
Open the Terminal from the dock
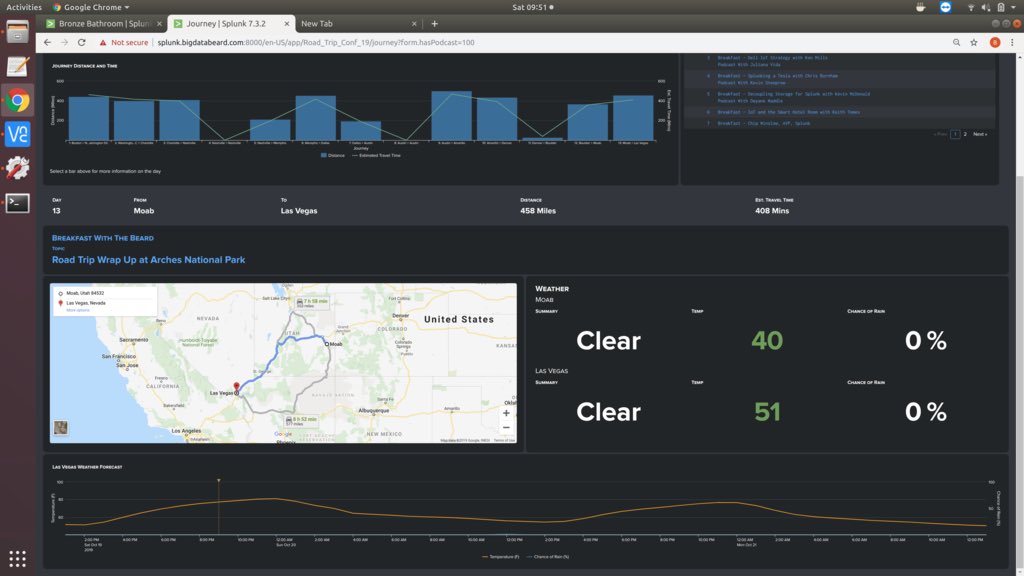click(18, 203)
